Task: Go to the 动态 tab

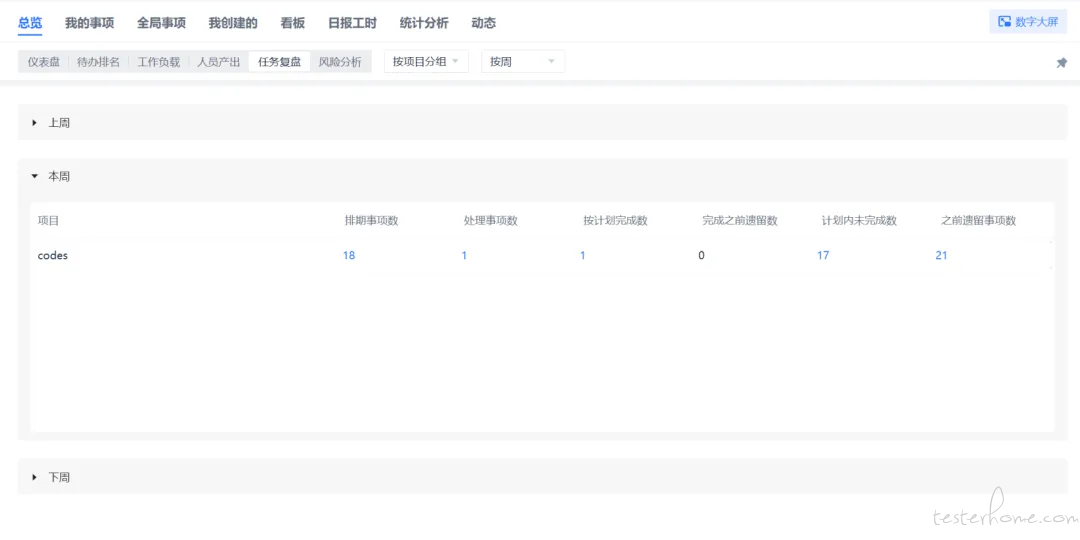Action: (x=484, y=23)
